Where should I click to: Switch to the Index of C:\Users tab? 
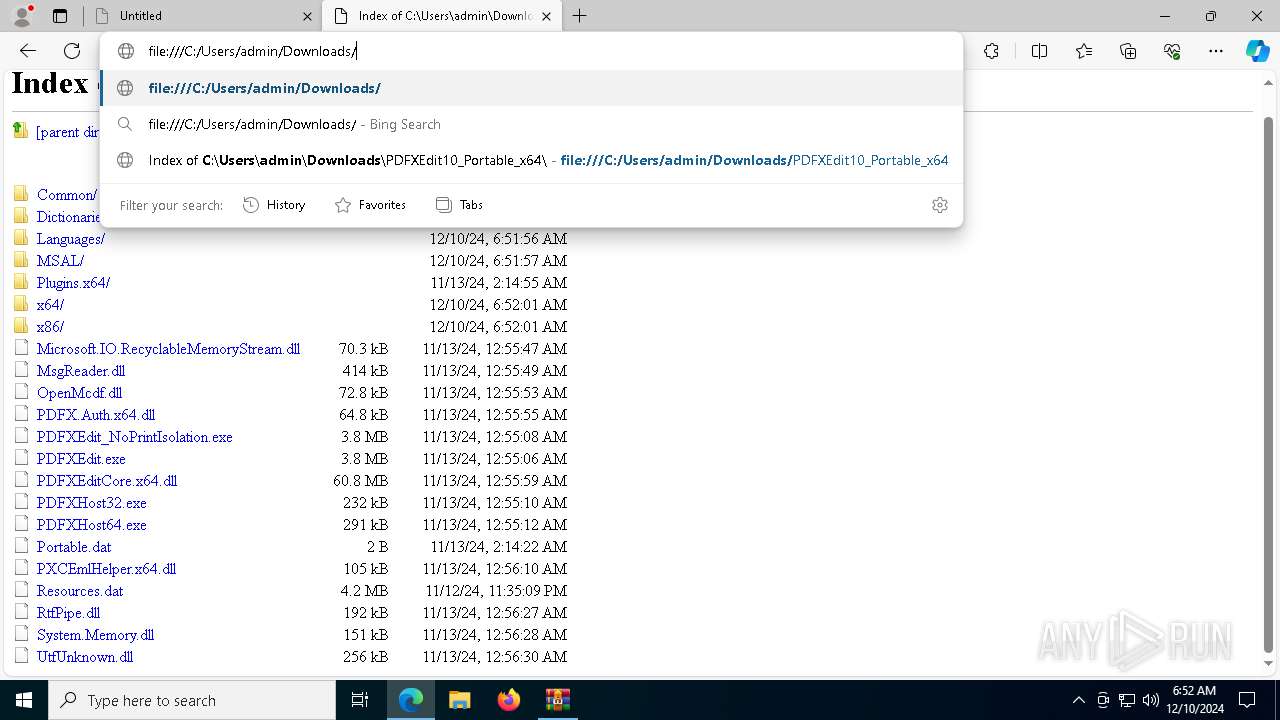coord(441,16)
